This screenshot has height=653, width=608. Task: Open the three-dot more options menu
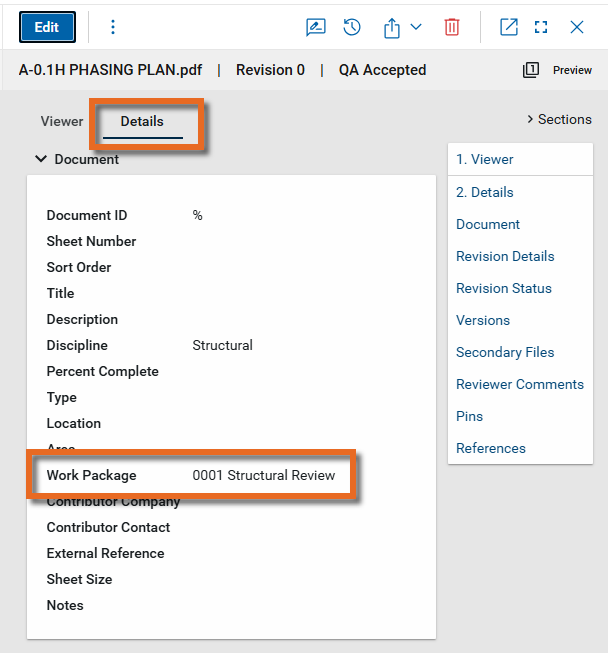click(113, 27)
